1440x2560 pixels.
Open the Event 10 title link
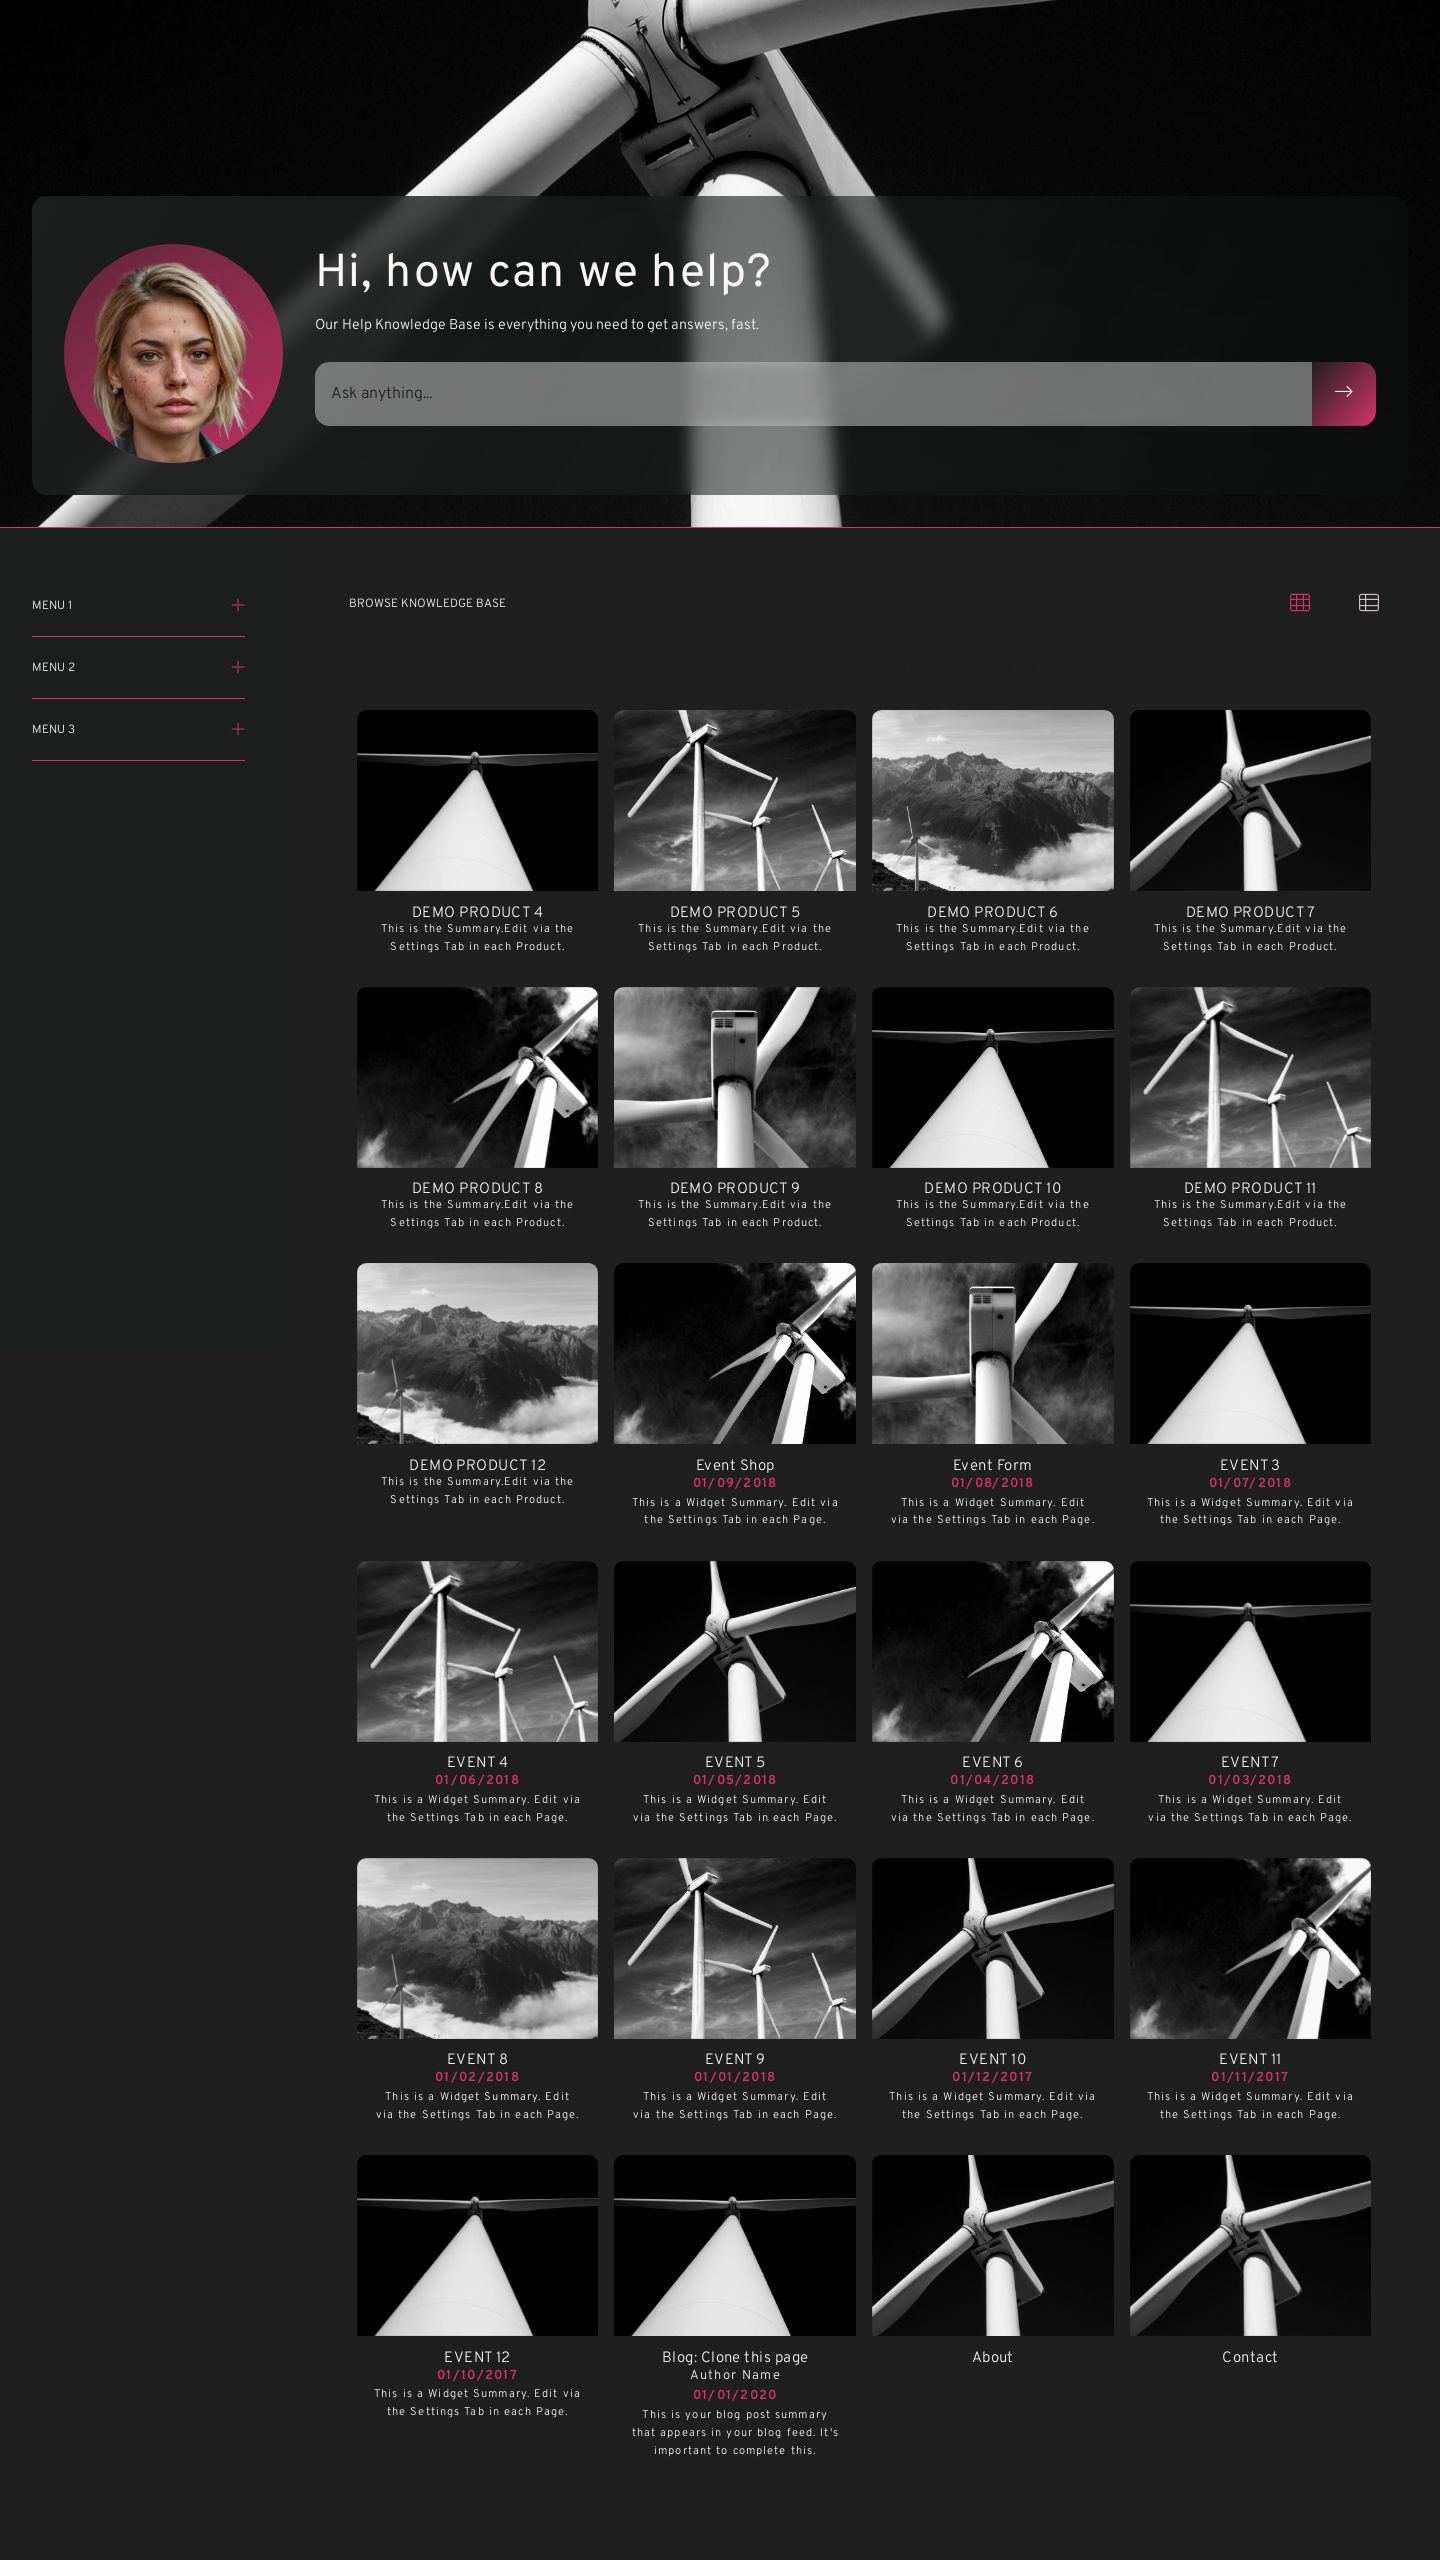[992, 2058]
